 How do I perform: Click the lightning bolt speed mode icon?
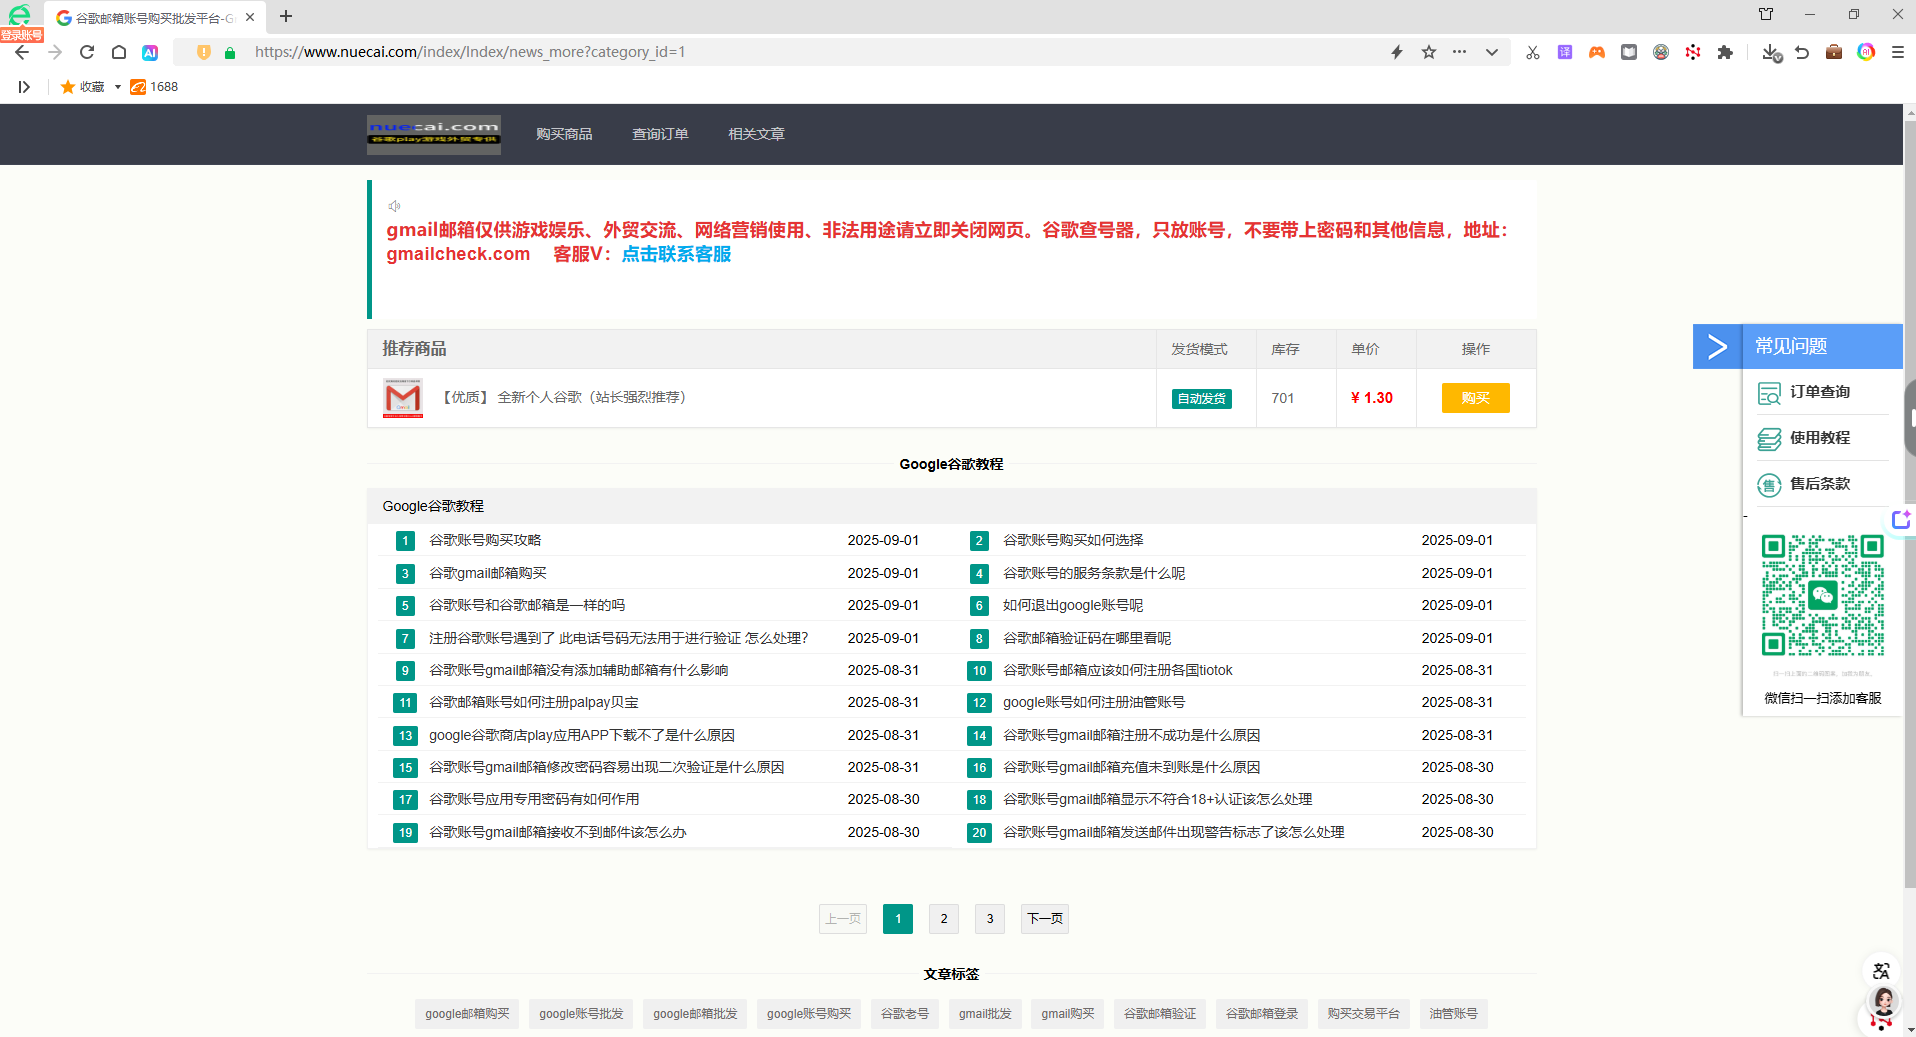tap(1396, 52)
